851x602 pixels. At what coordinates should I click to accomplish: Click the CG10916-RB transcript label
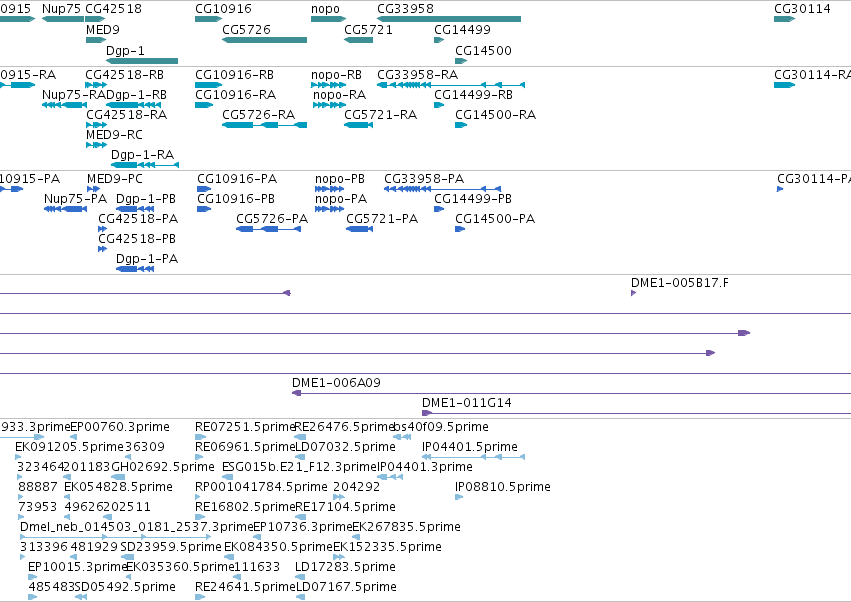[x=234, y=74]
